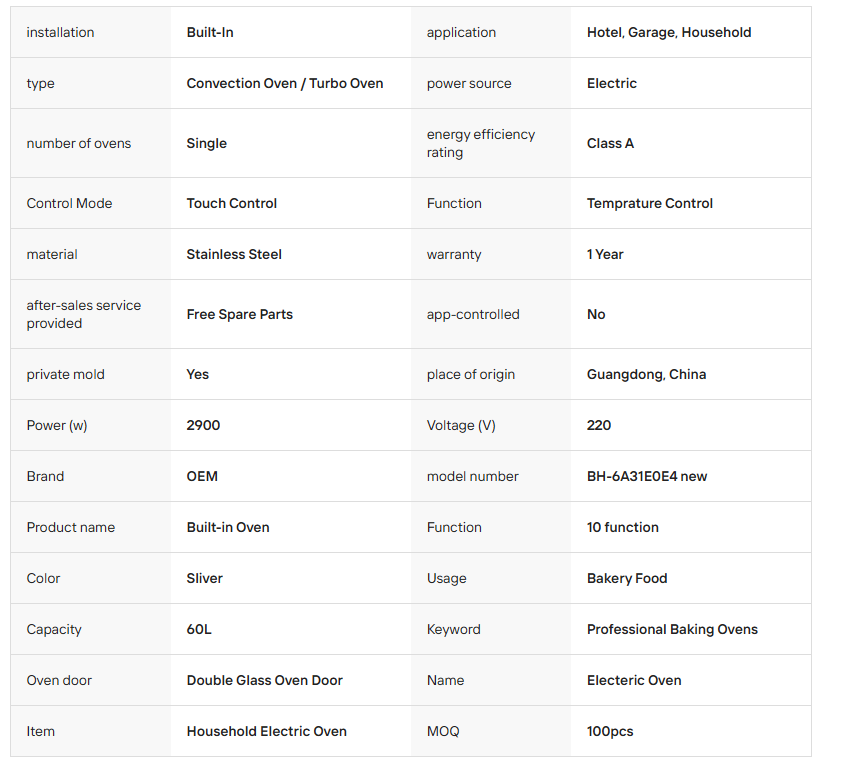Select the 'energy efficiency rating' label
The width and height of the screenshot is (847, 765).
point(481,143)
